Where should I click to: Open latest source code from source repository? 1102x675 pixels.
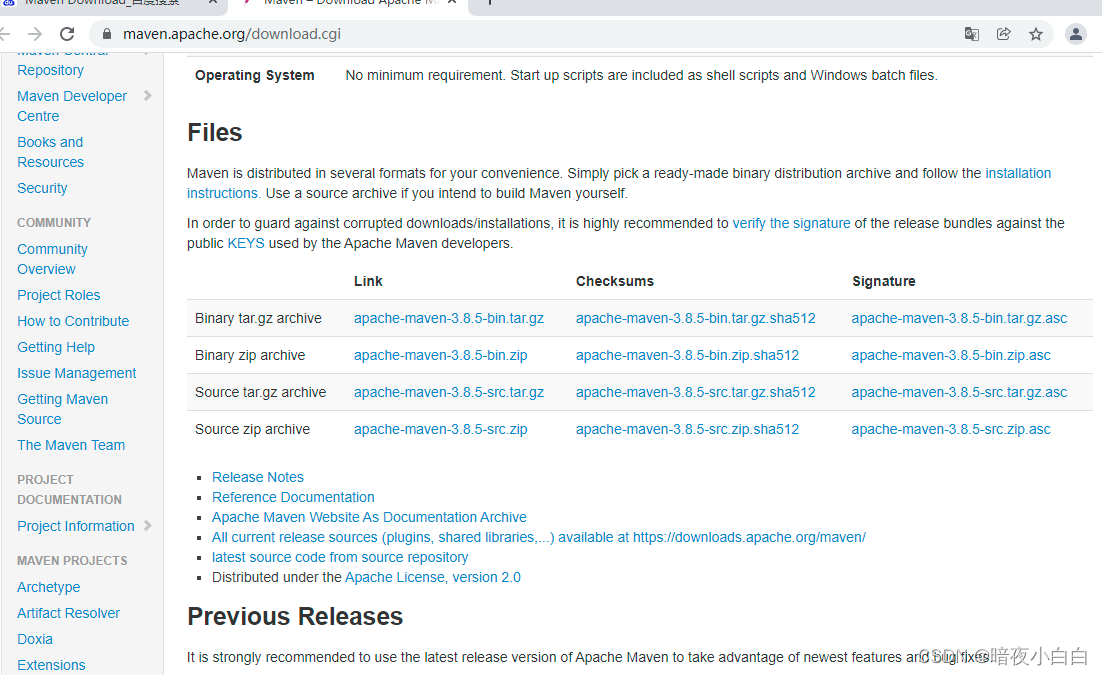click(339, 557)
